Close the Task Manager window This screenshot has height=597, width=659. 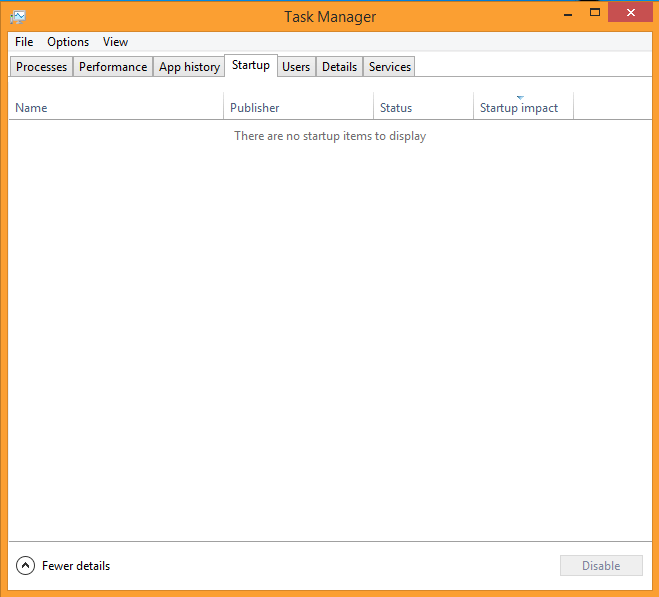(x=630, y=13)
